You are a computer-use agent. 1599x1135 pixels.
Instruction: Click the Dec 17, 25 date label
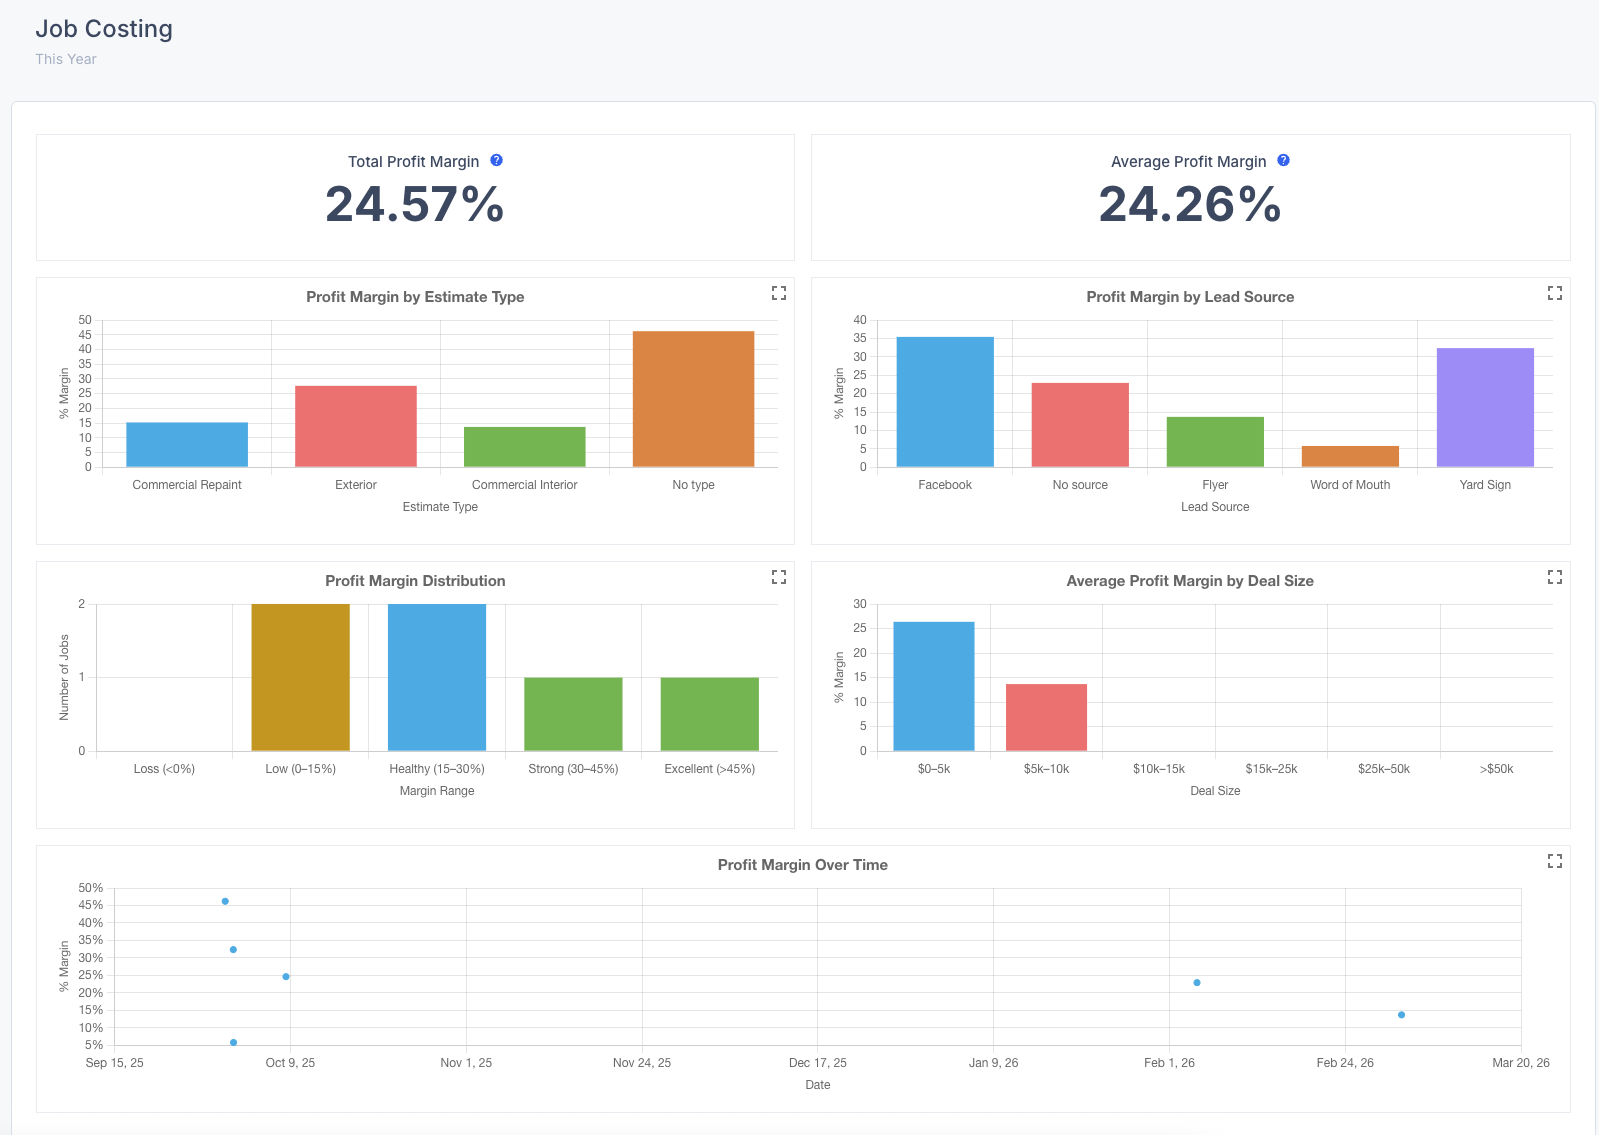point(817,1063)
